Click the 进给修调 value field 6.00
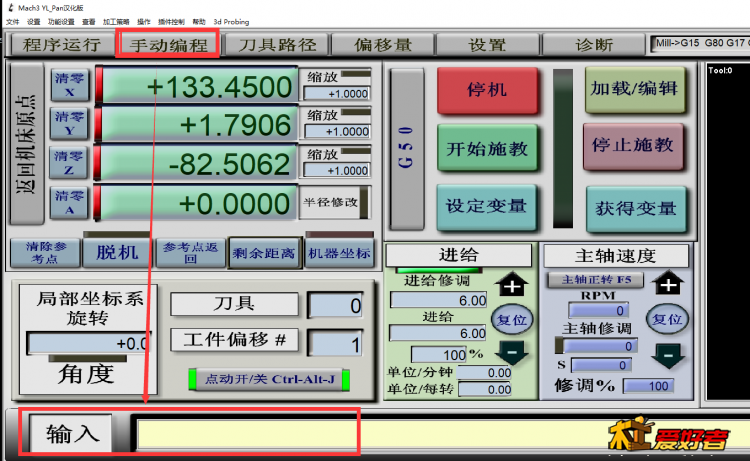The width and height of the screenshot is (750, 461). point(439,300)
